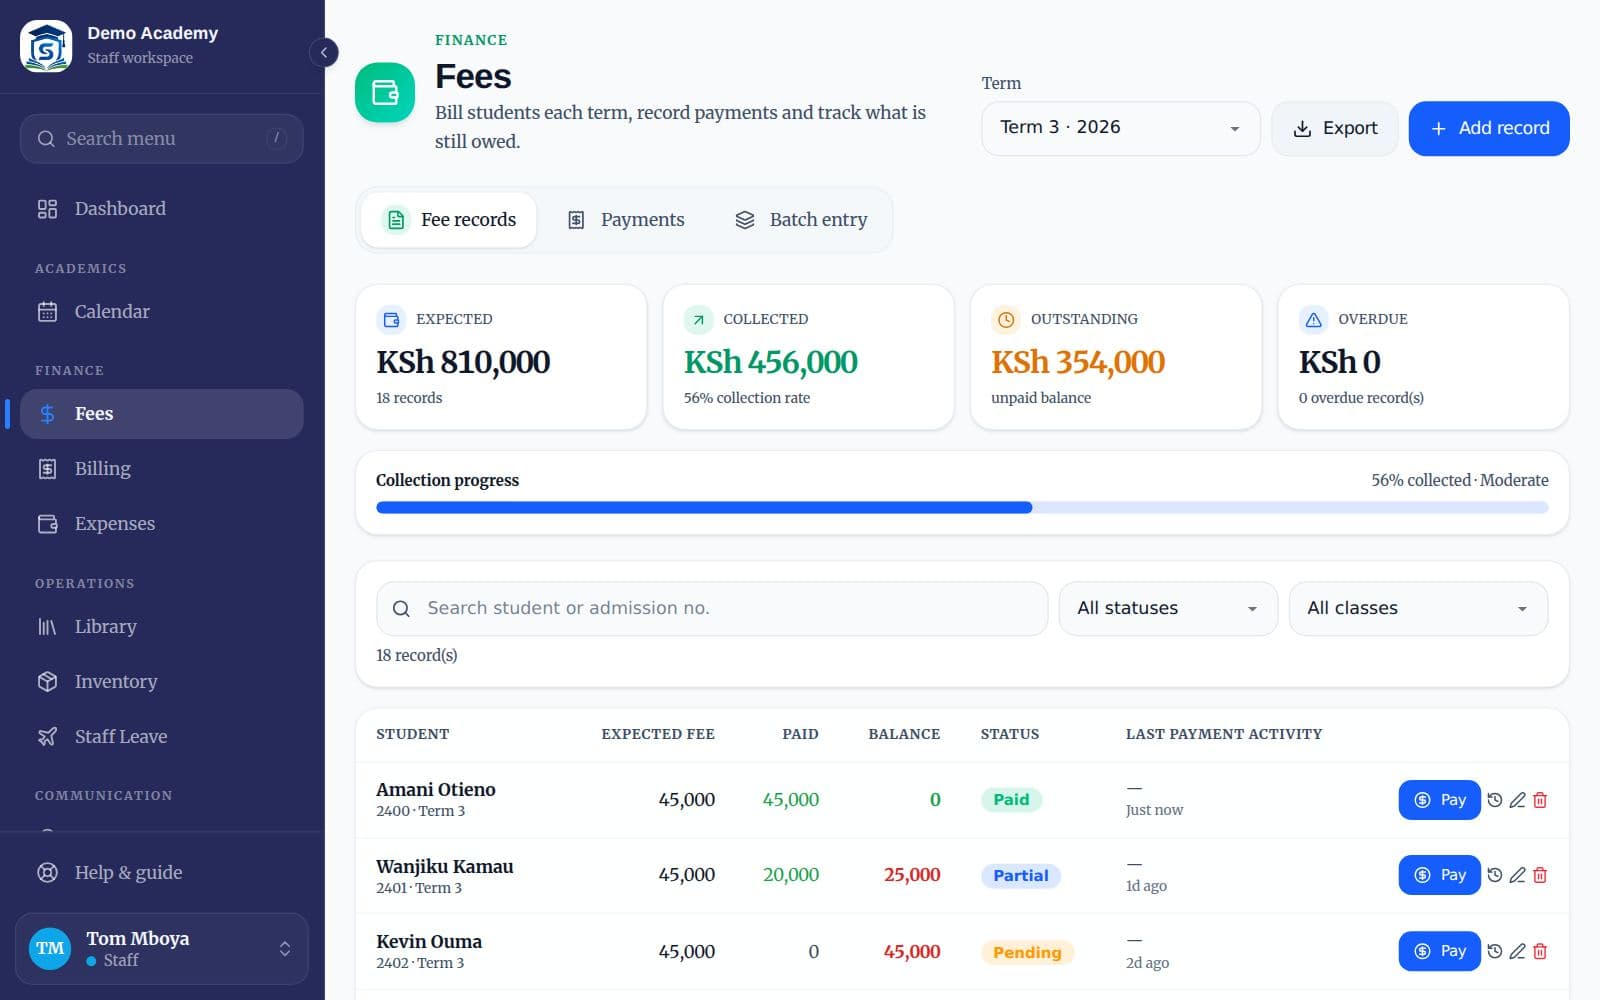Click the Overdue warning triangle icon

pyautogui.click(x=1313, y=320)
